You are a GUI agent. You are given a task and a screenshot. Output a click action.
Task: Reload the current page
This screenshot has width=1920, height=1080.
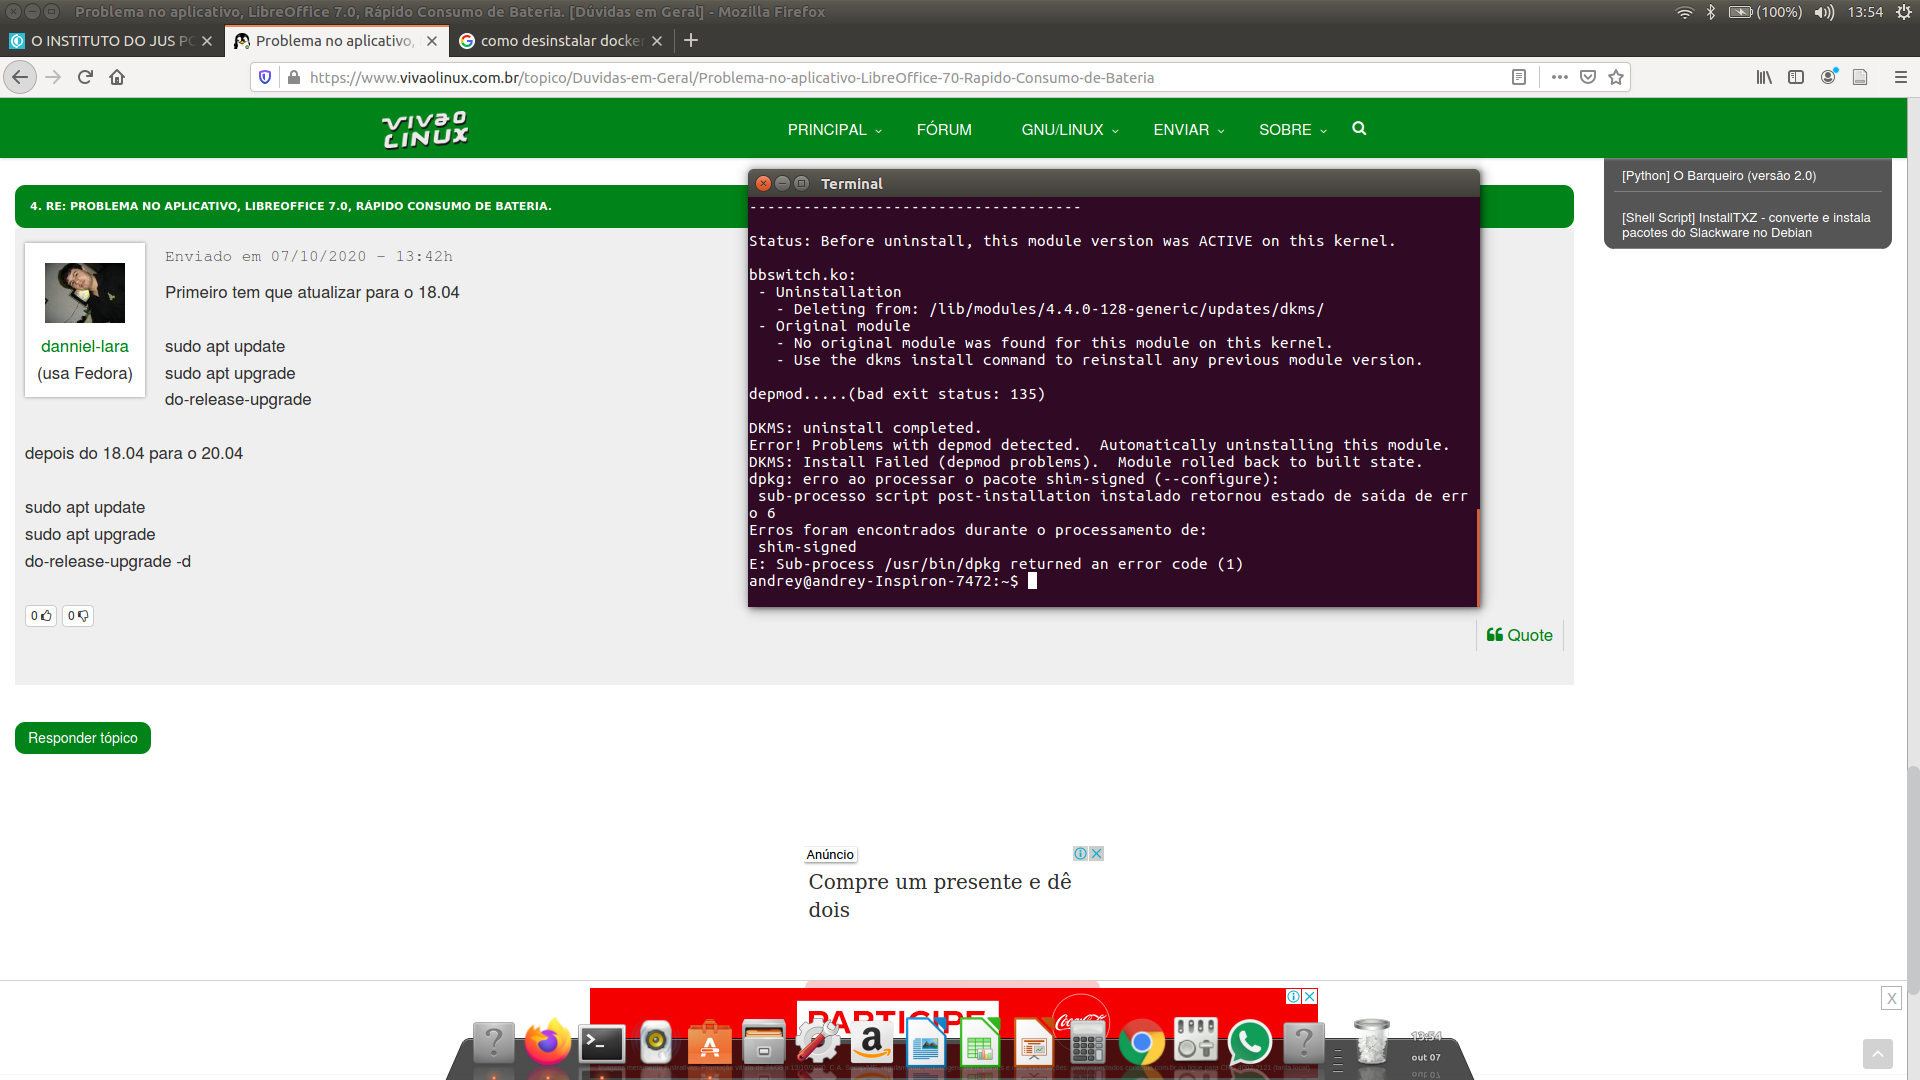pos(85,77)
